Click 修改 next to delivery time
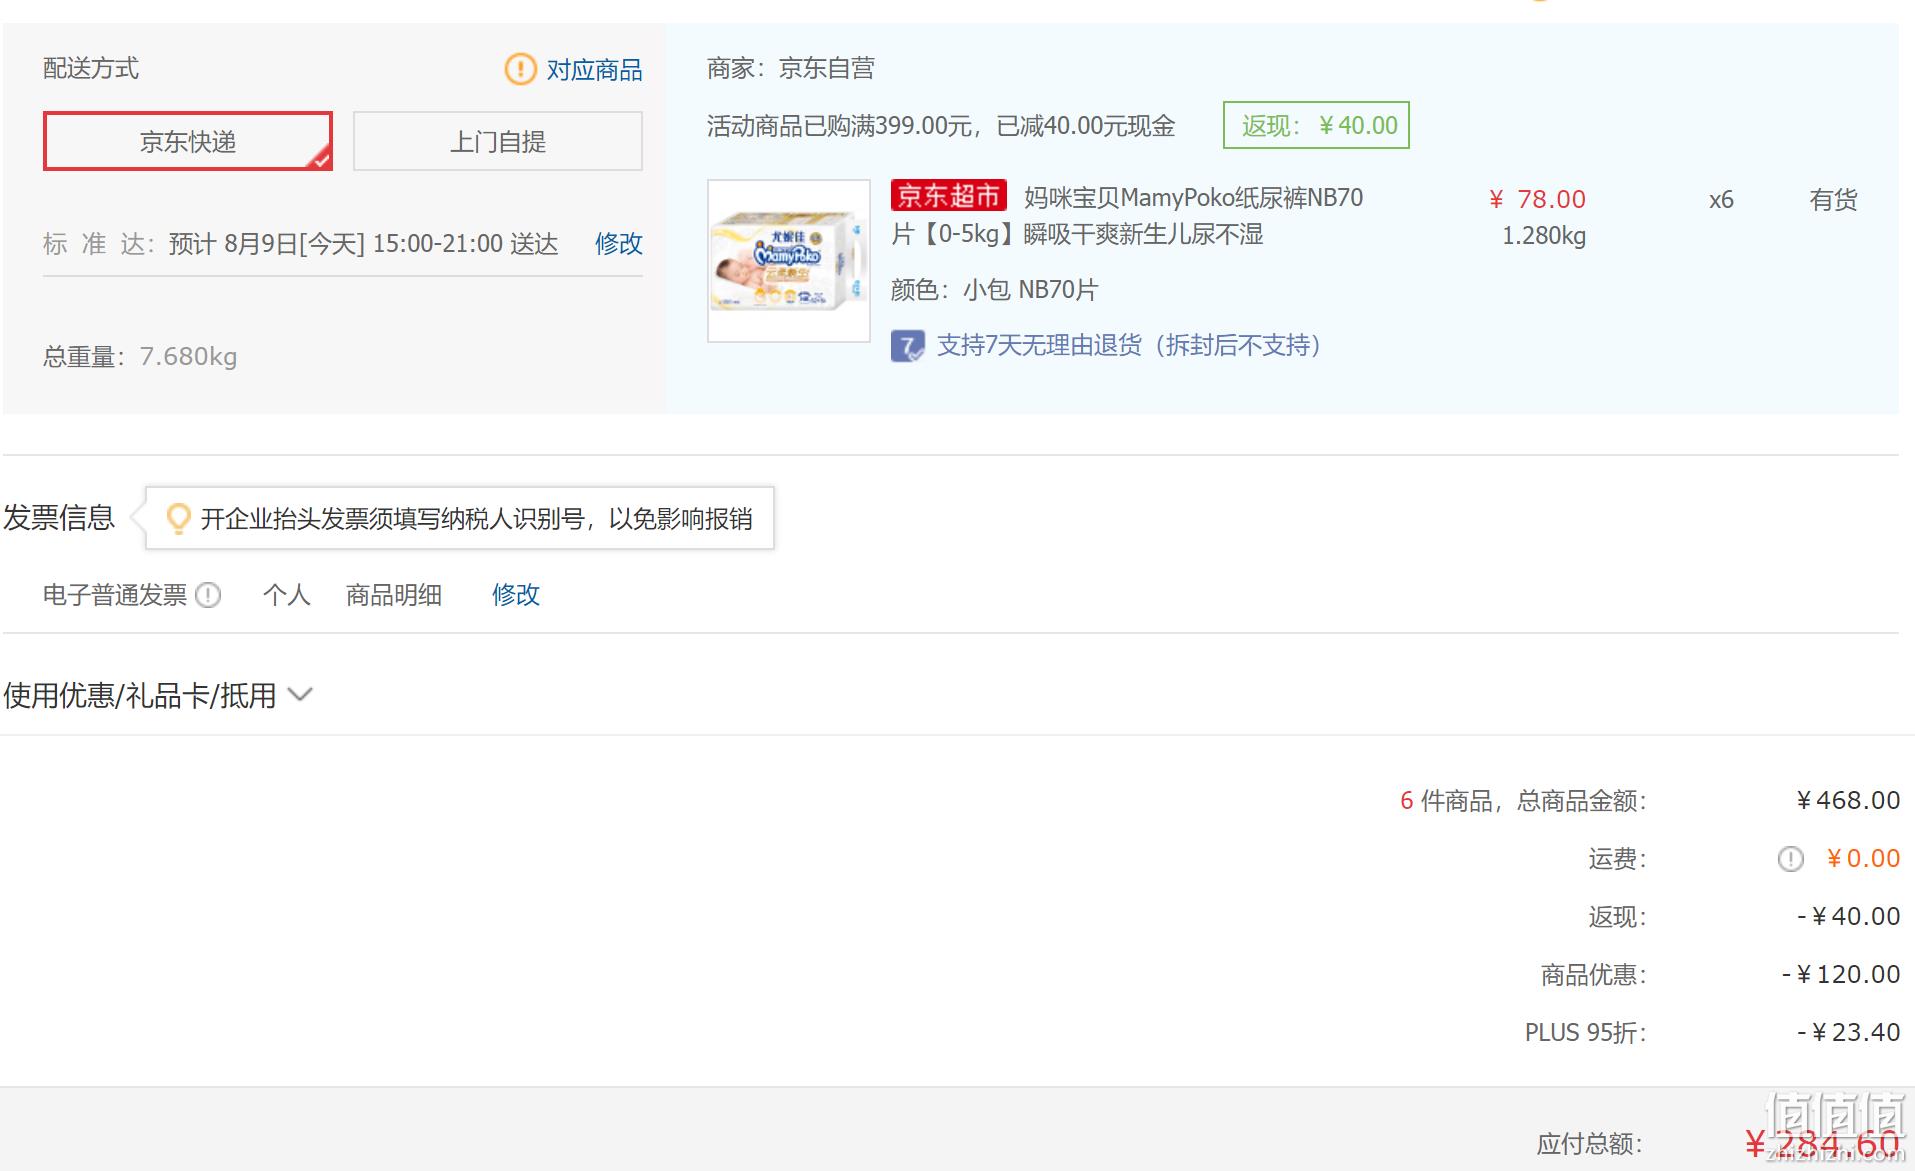The image size is (1915, 1171). [x=618, y=243]
